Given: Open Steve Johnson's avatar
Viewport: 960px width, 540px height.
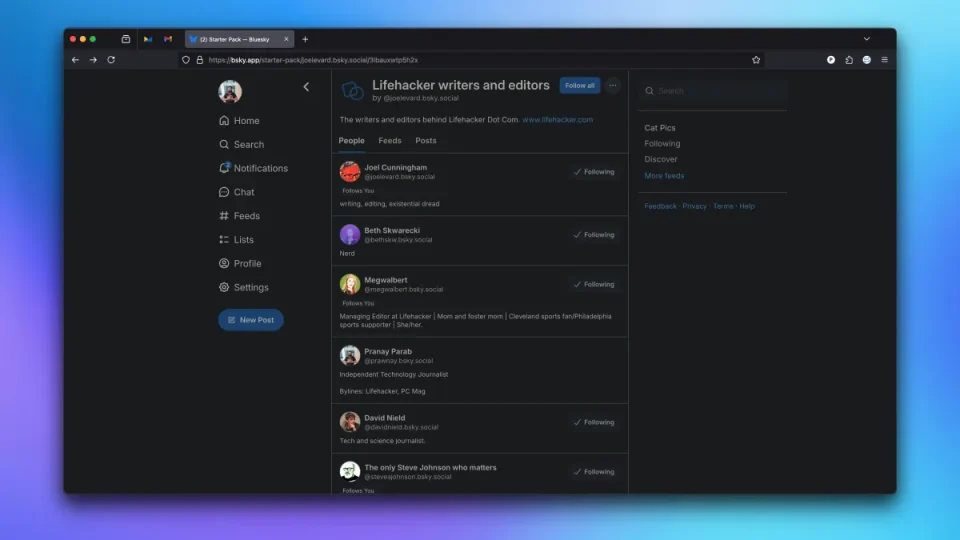Looking at the screenshot, I should tap(350, 471).
